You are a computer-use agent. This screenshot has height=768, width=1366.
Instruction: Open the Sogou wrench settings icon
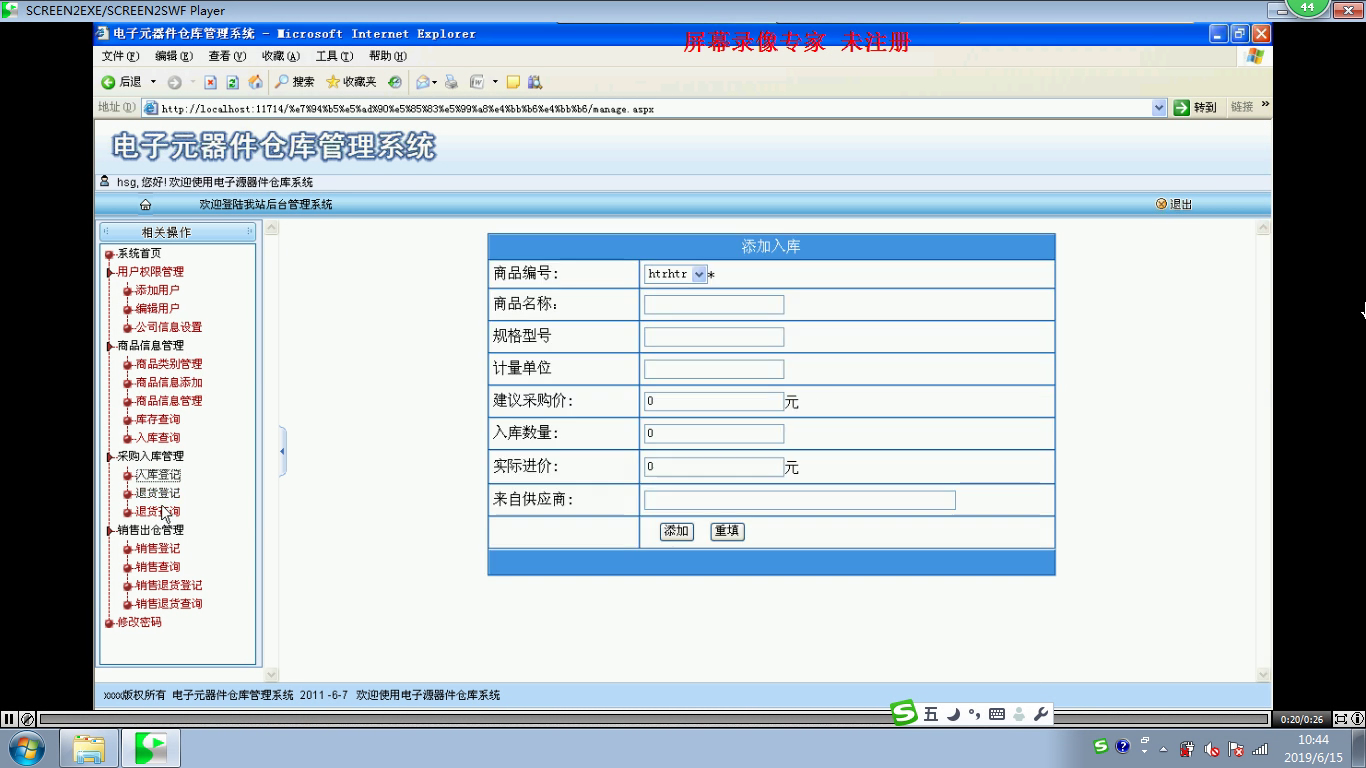click(1040, 714)
